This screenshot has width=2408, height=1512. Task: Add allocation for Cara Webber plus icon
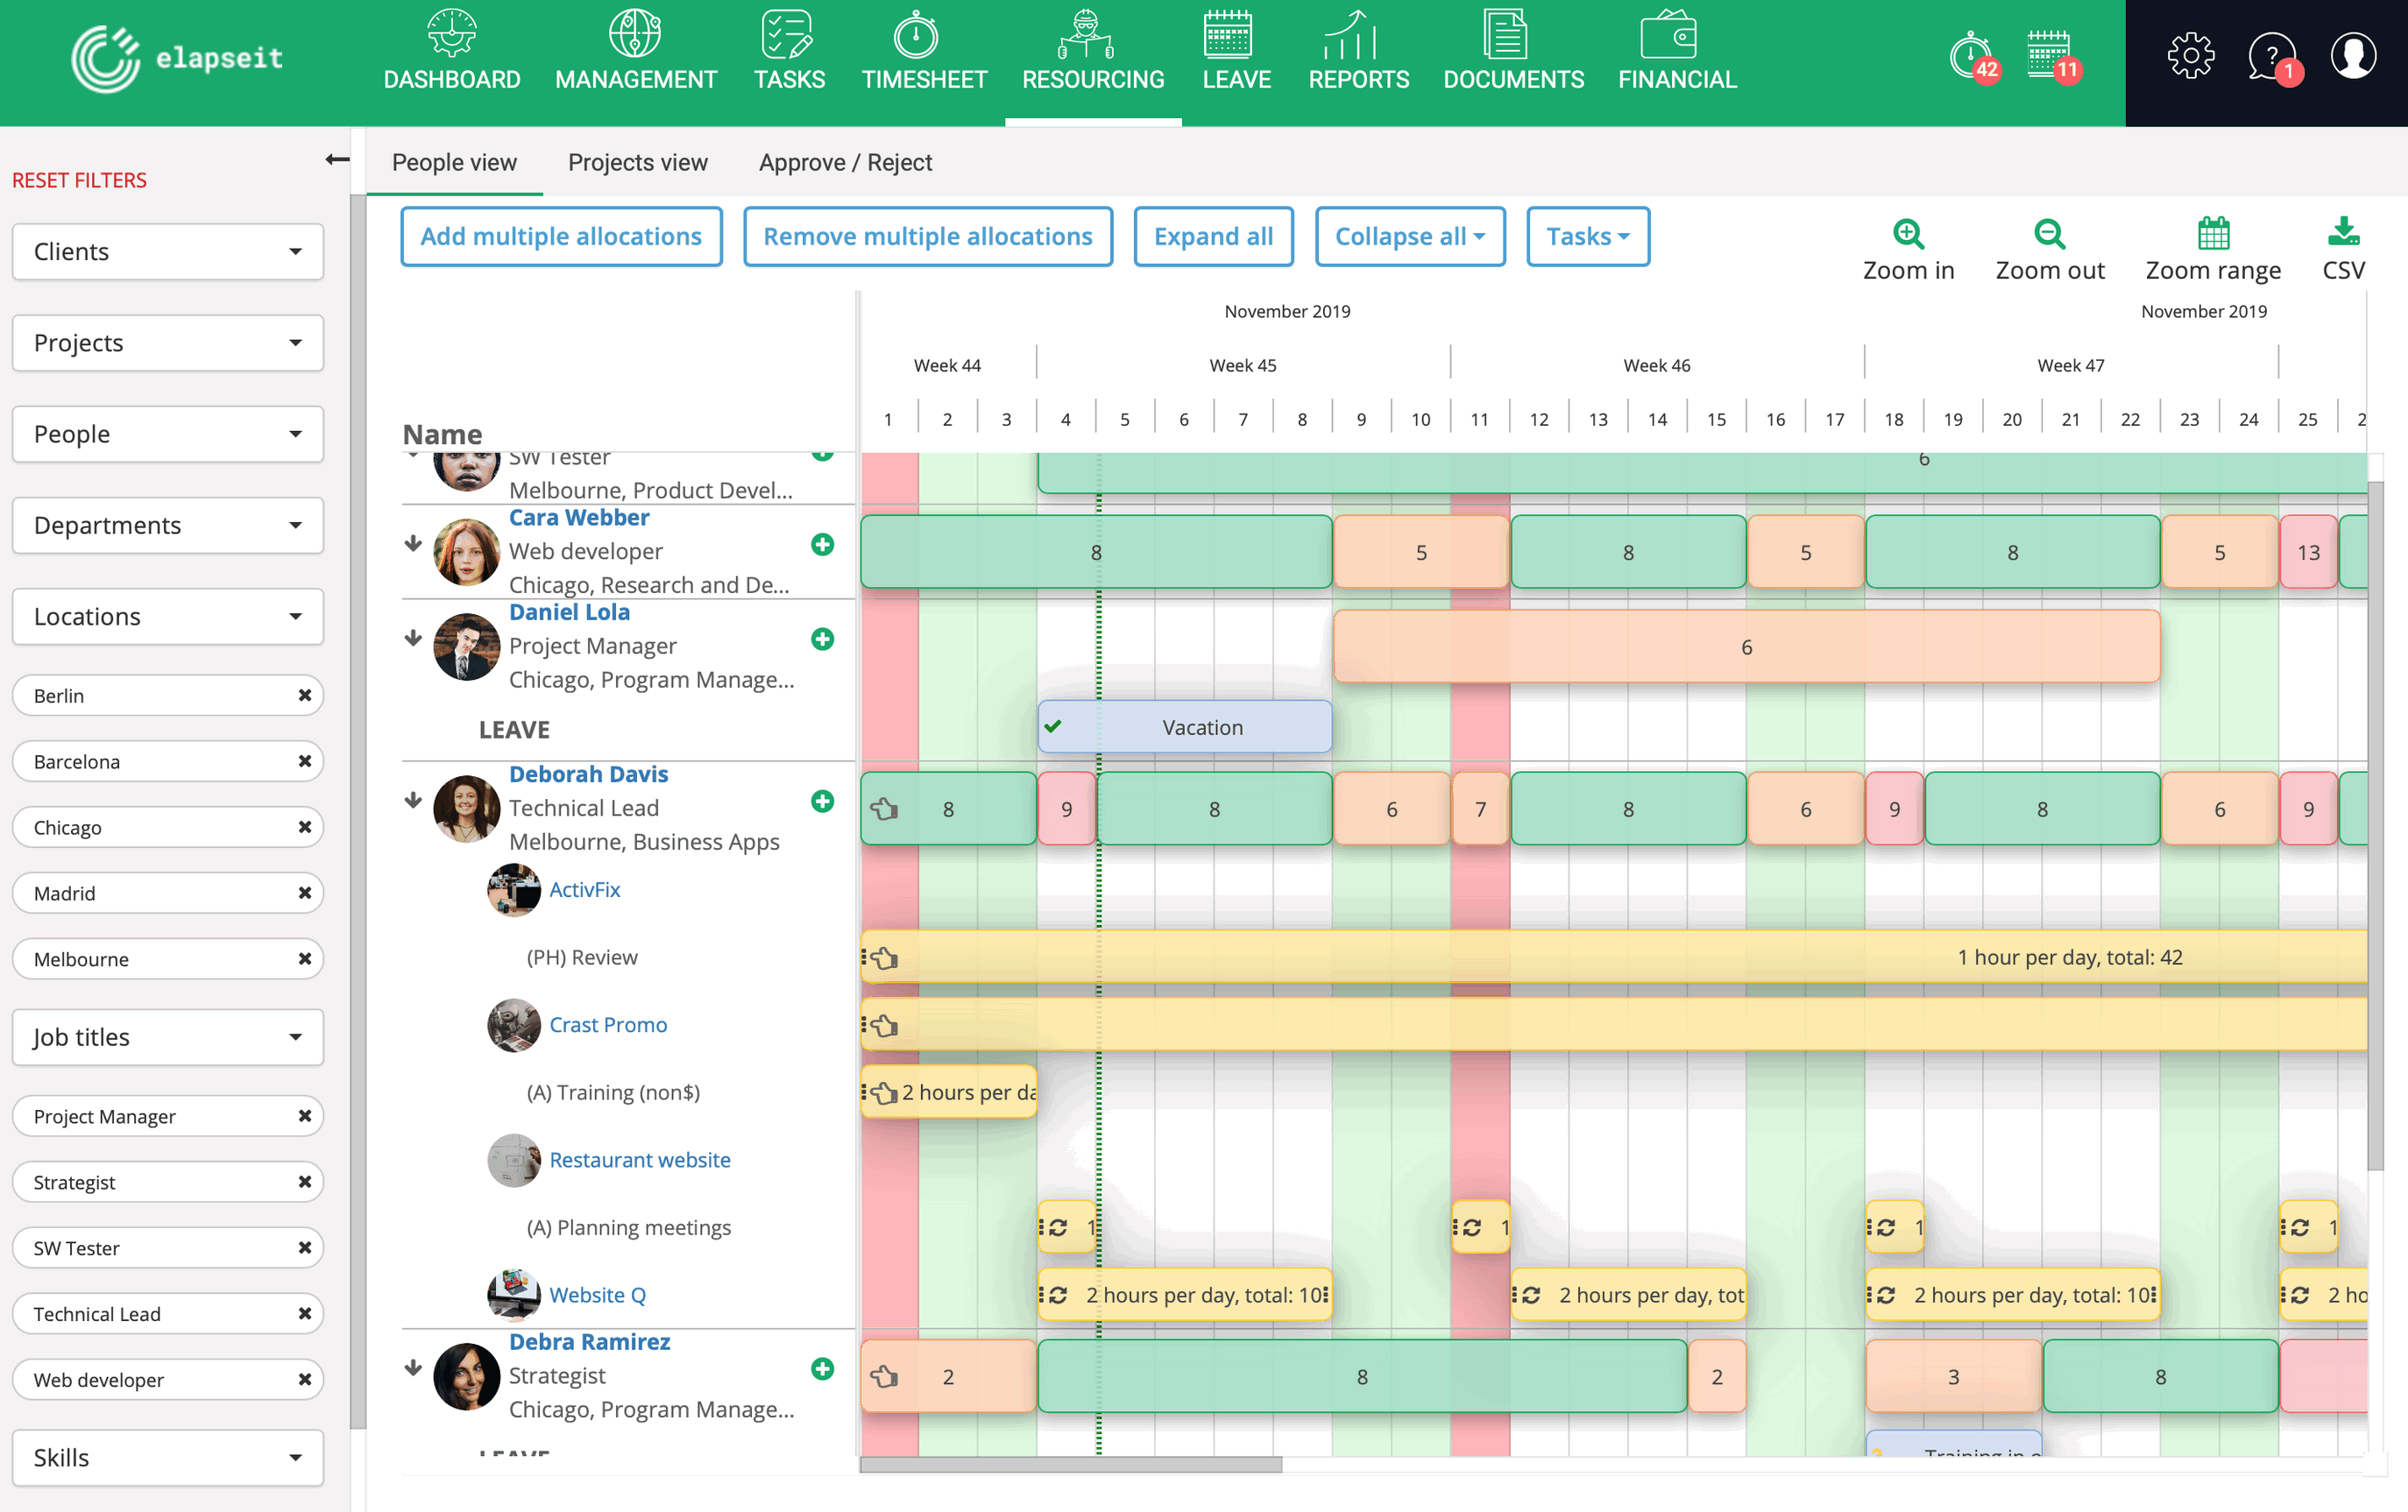pyautogui.click(x=822, y=544)
